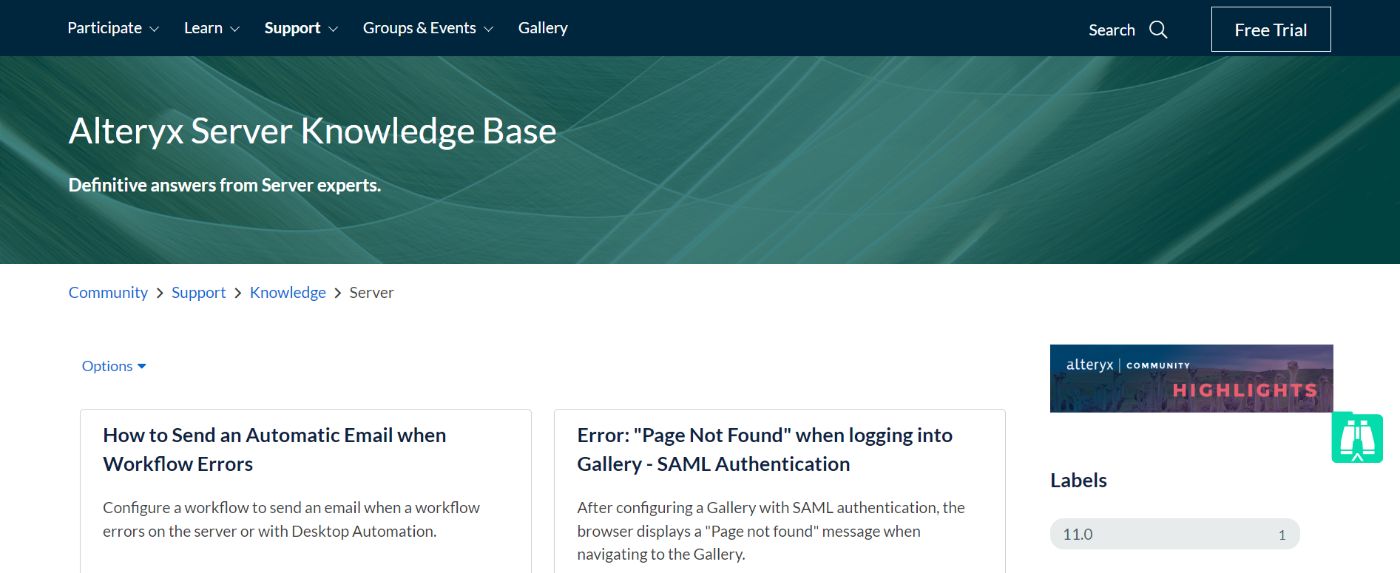1400x573 pixels.
Task: Click the breadcrumb arrow after Community
Action: tap(160, 292)
